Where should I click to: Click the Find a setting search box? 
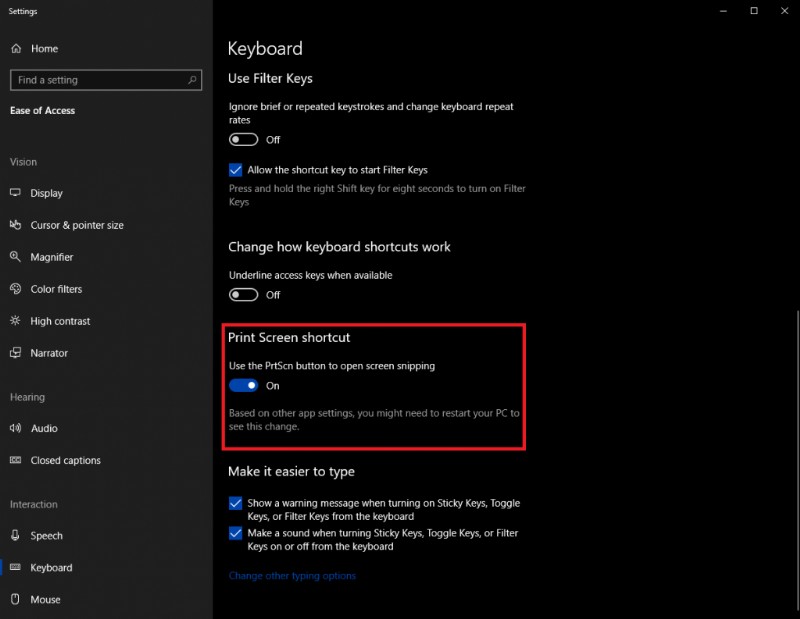[105, 79]
